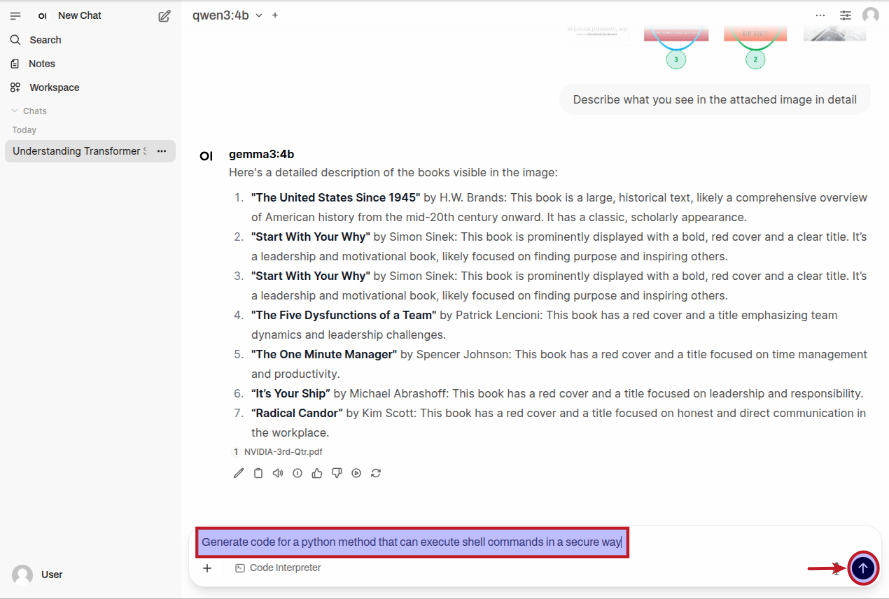Regenerate the gemma3:4b response
The height and width of the screenshot is (599, 889).
point(376,473)
